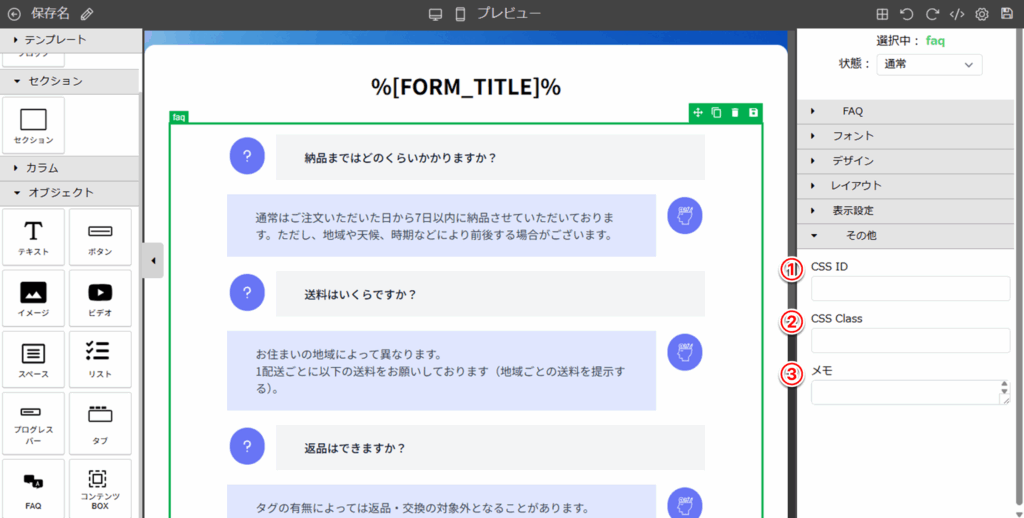Image resolution: width=1024 pixels, height=518 pixels.
Task: Open settings with the gear icon
Action: click(982, 14)
